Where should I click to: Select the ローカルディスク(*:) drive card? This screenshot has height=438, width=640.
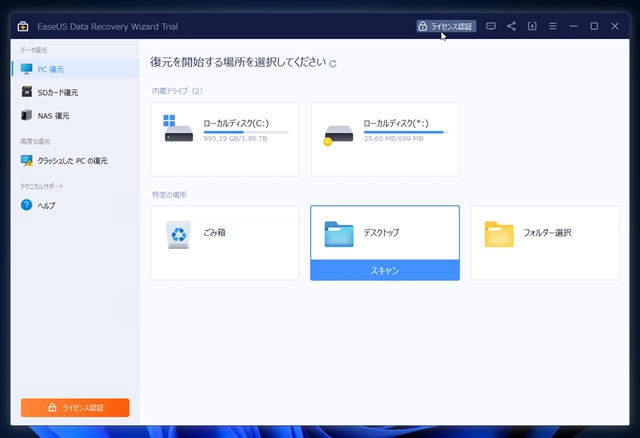point(385,139)
